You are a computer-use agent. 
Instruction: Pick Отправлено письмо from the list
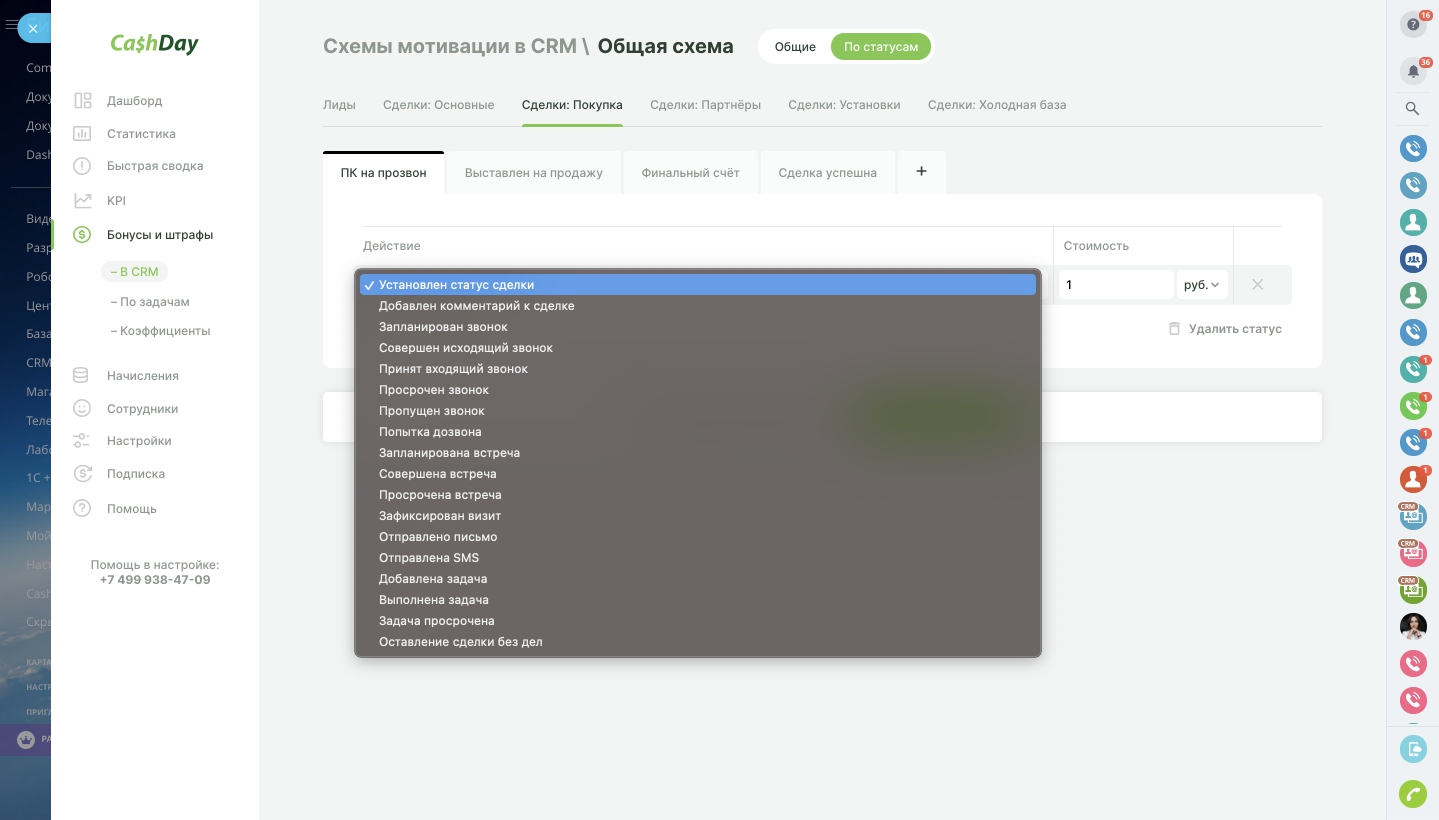click(698, 537)
